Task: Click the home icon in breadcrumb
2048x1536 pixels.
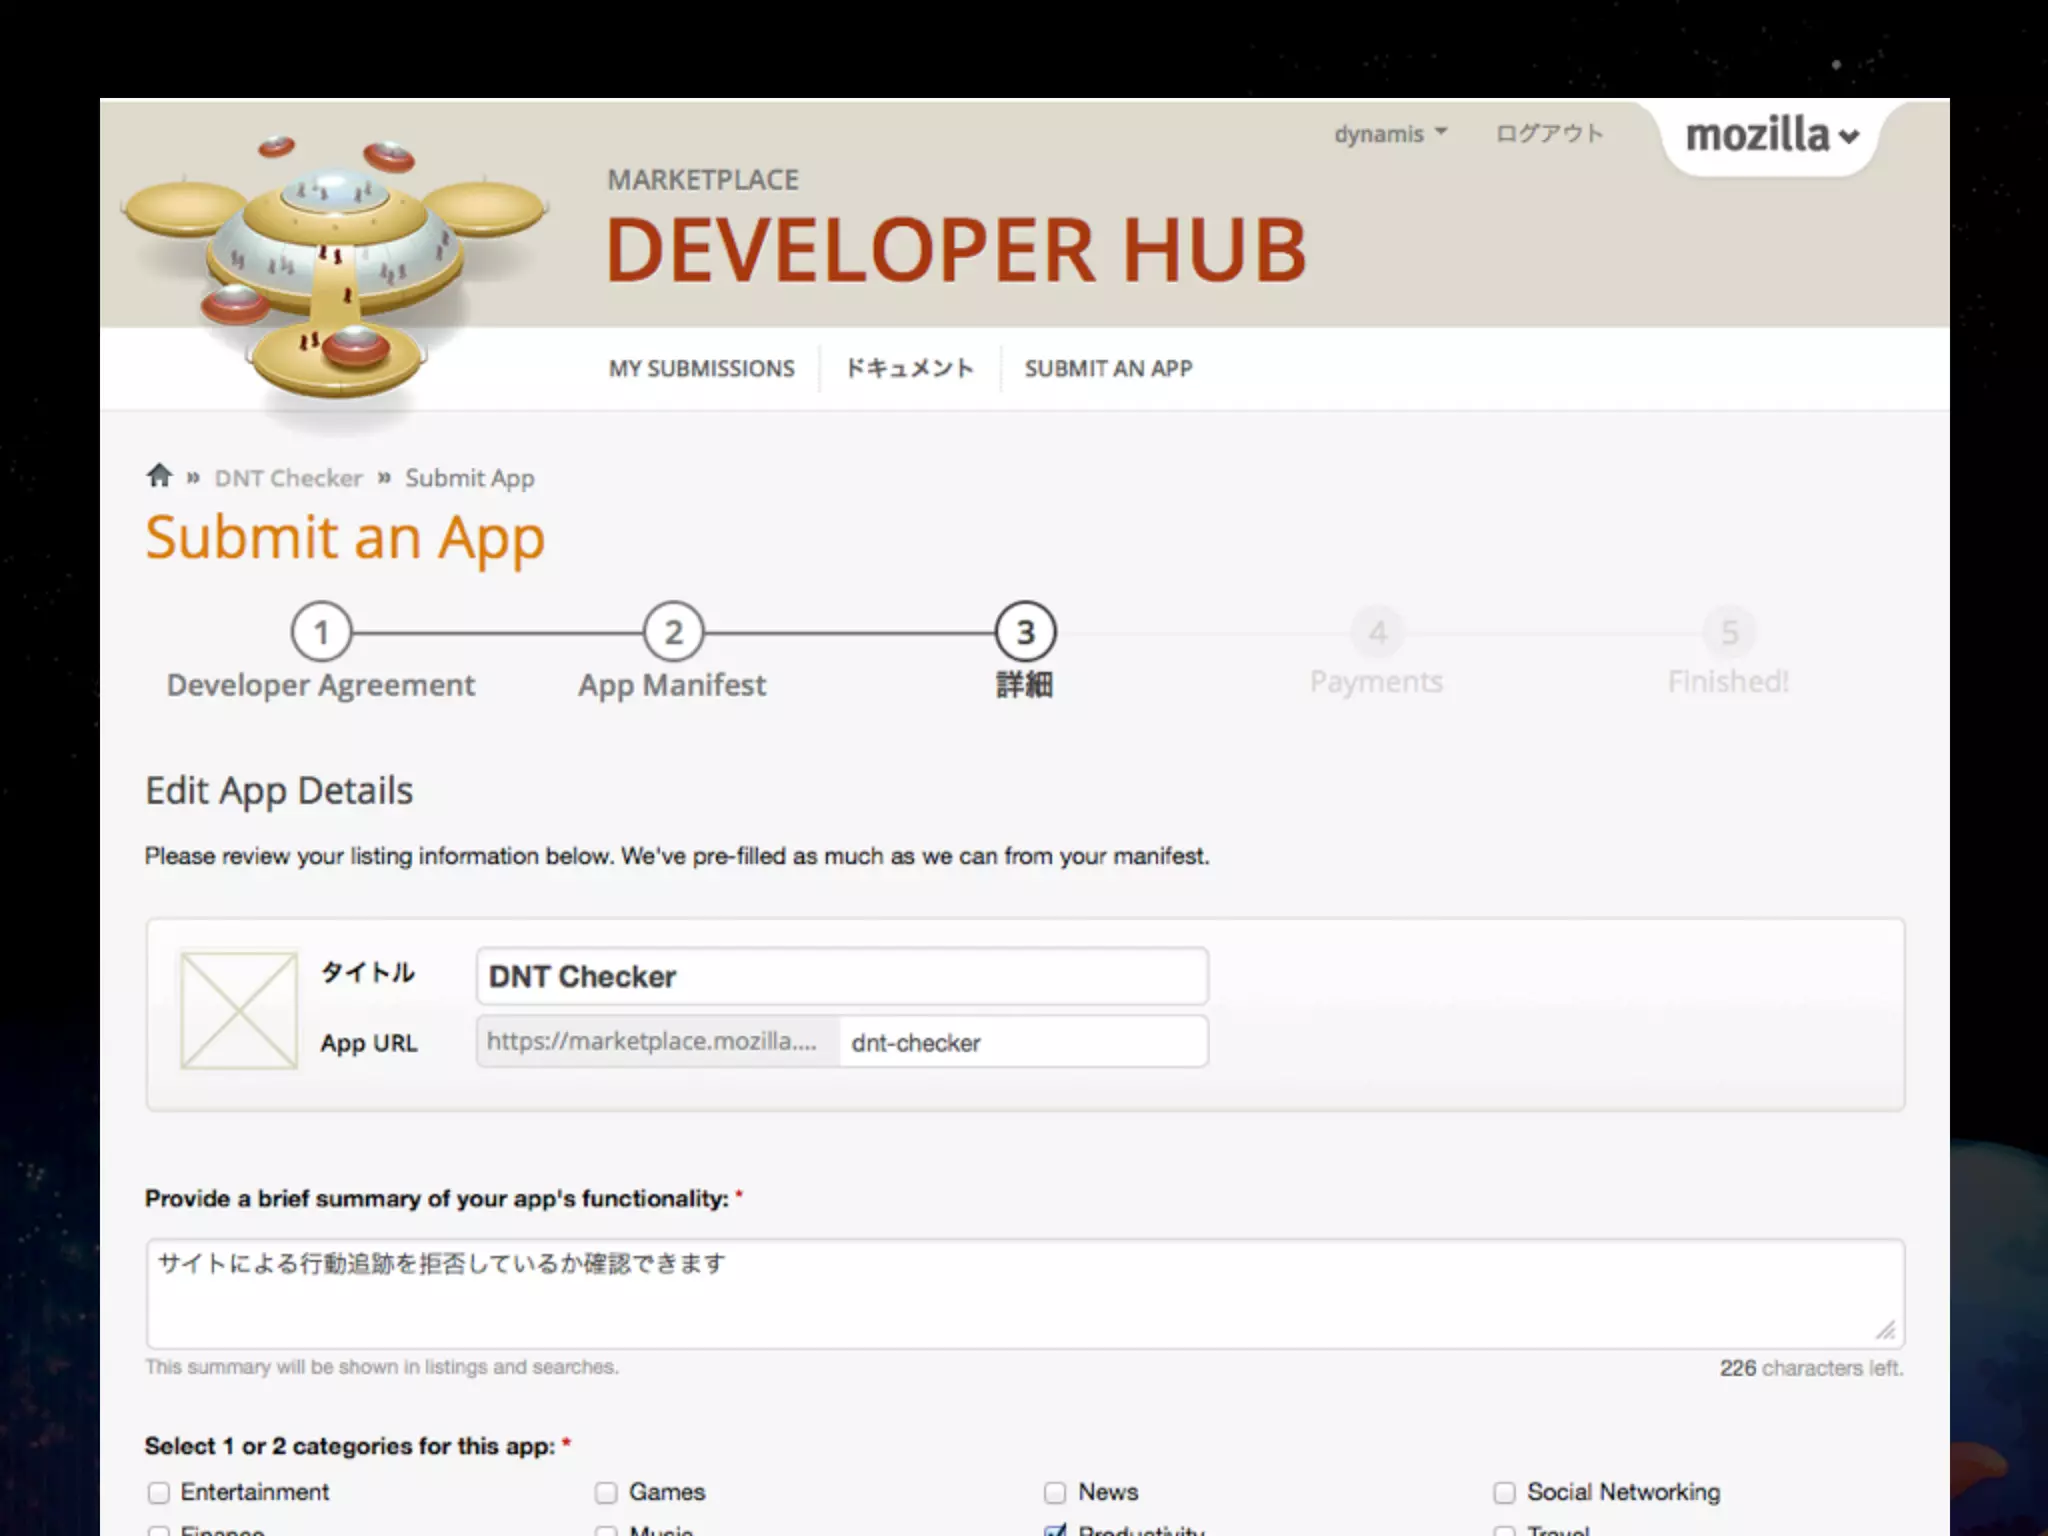Action: click(x=159, y=476)
